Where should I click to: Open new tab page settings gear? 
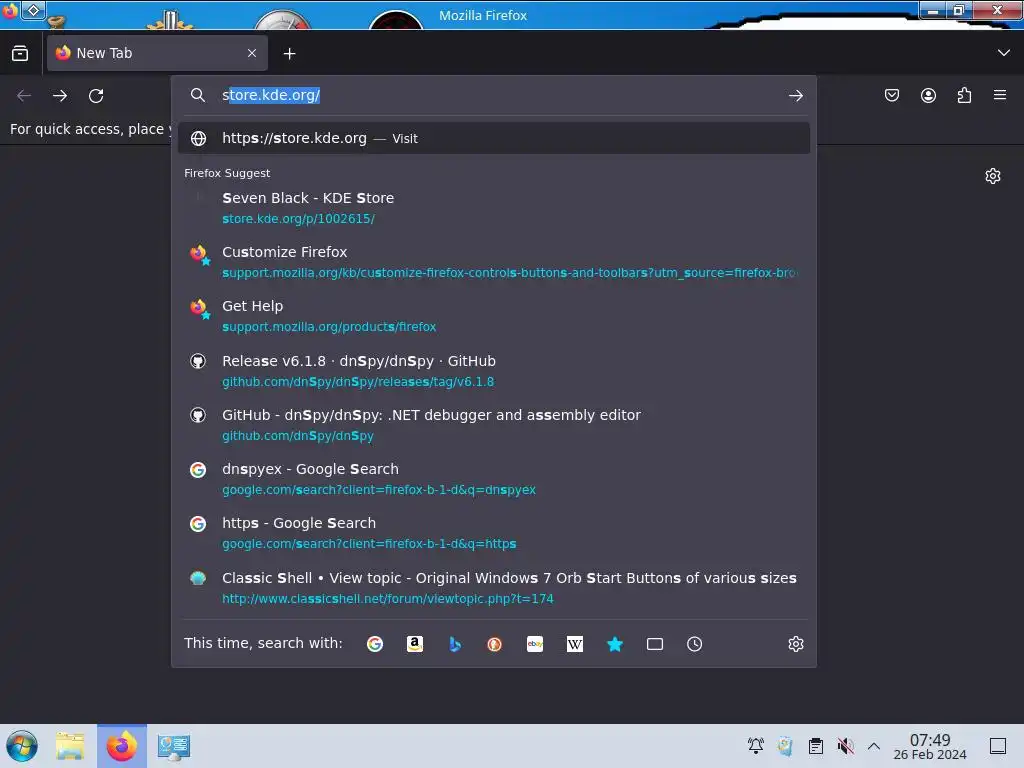point(993,176)
